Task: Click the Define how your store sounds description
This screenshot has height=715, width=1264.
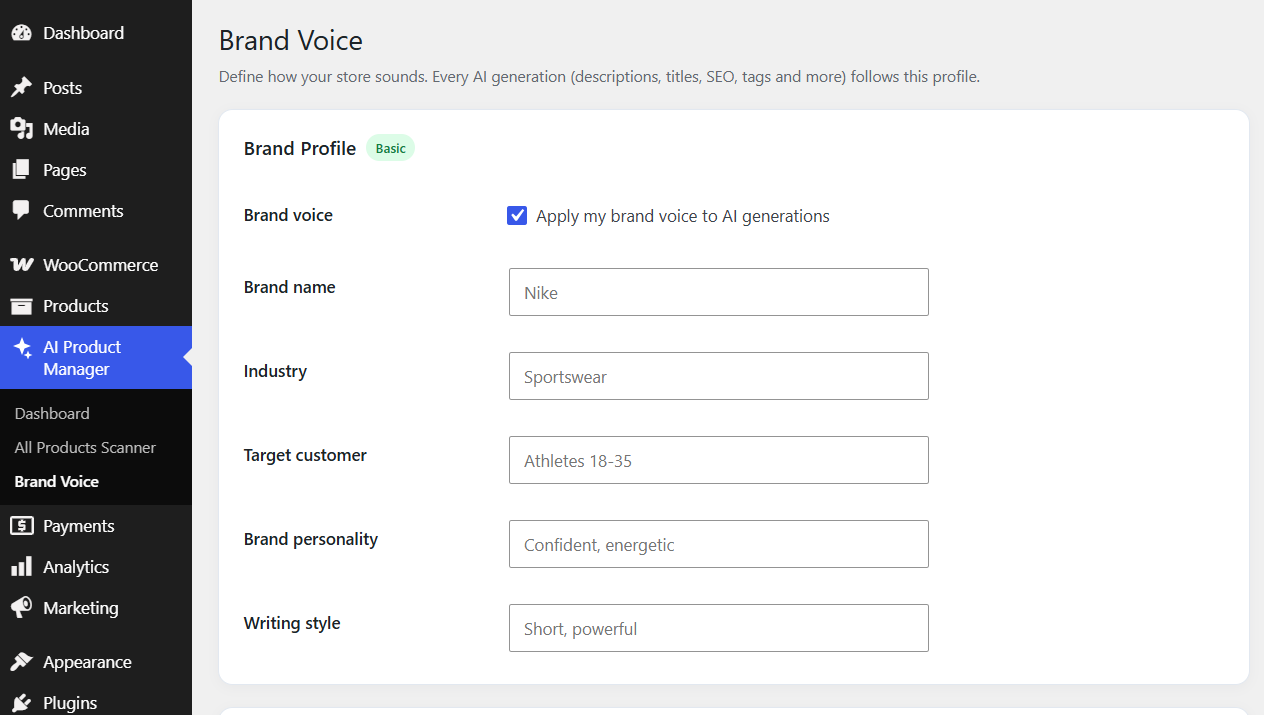Action: [x=599, y=77]
